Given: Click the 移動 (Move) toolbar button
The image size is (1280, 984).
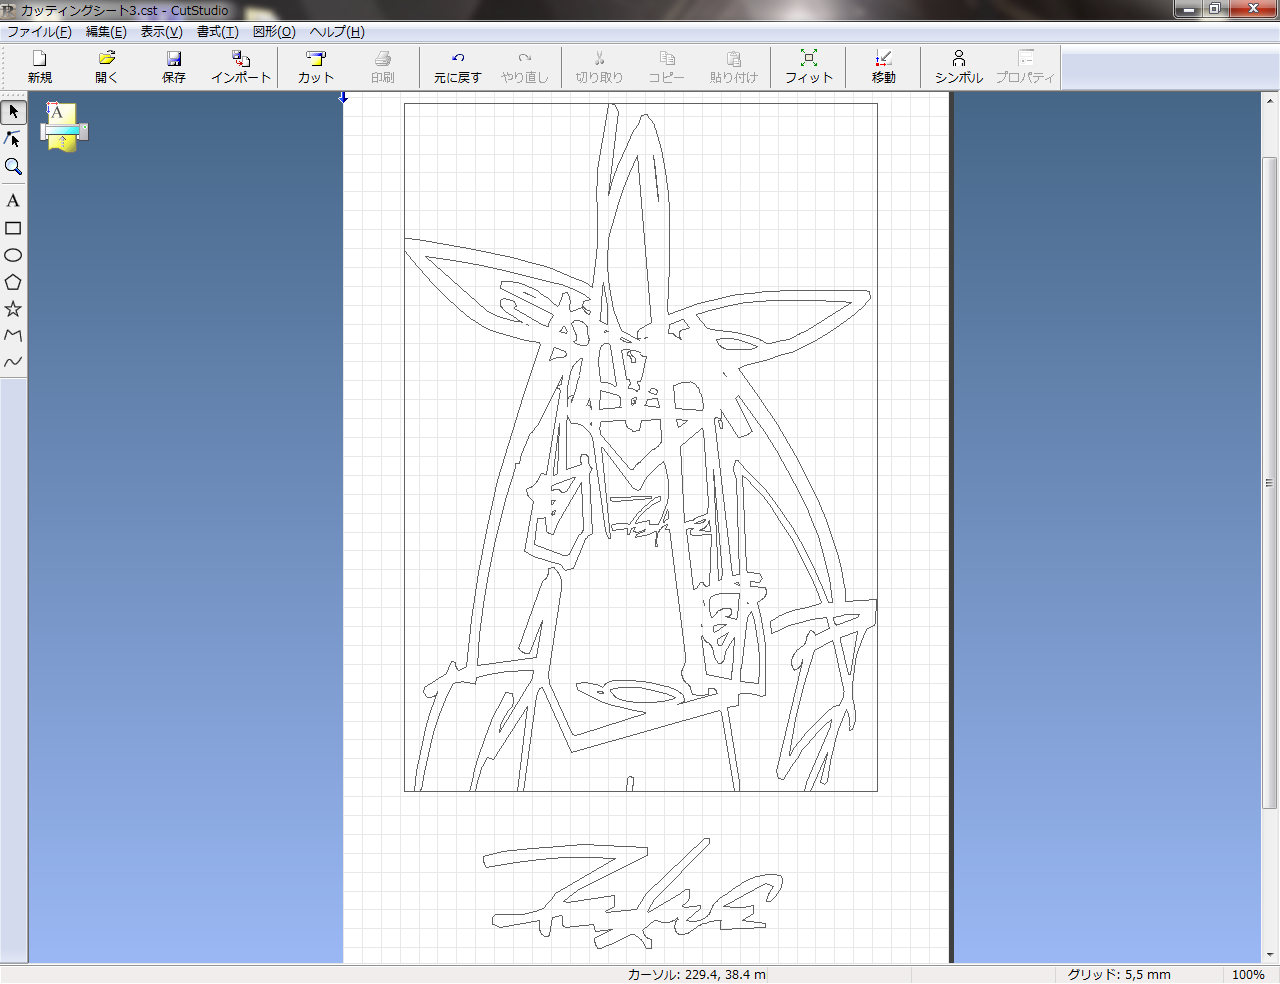Looking at the screenshot, I should [884, 67].
